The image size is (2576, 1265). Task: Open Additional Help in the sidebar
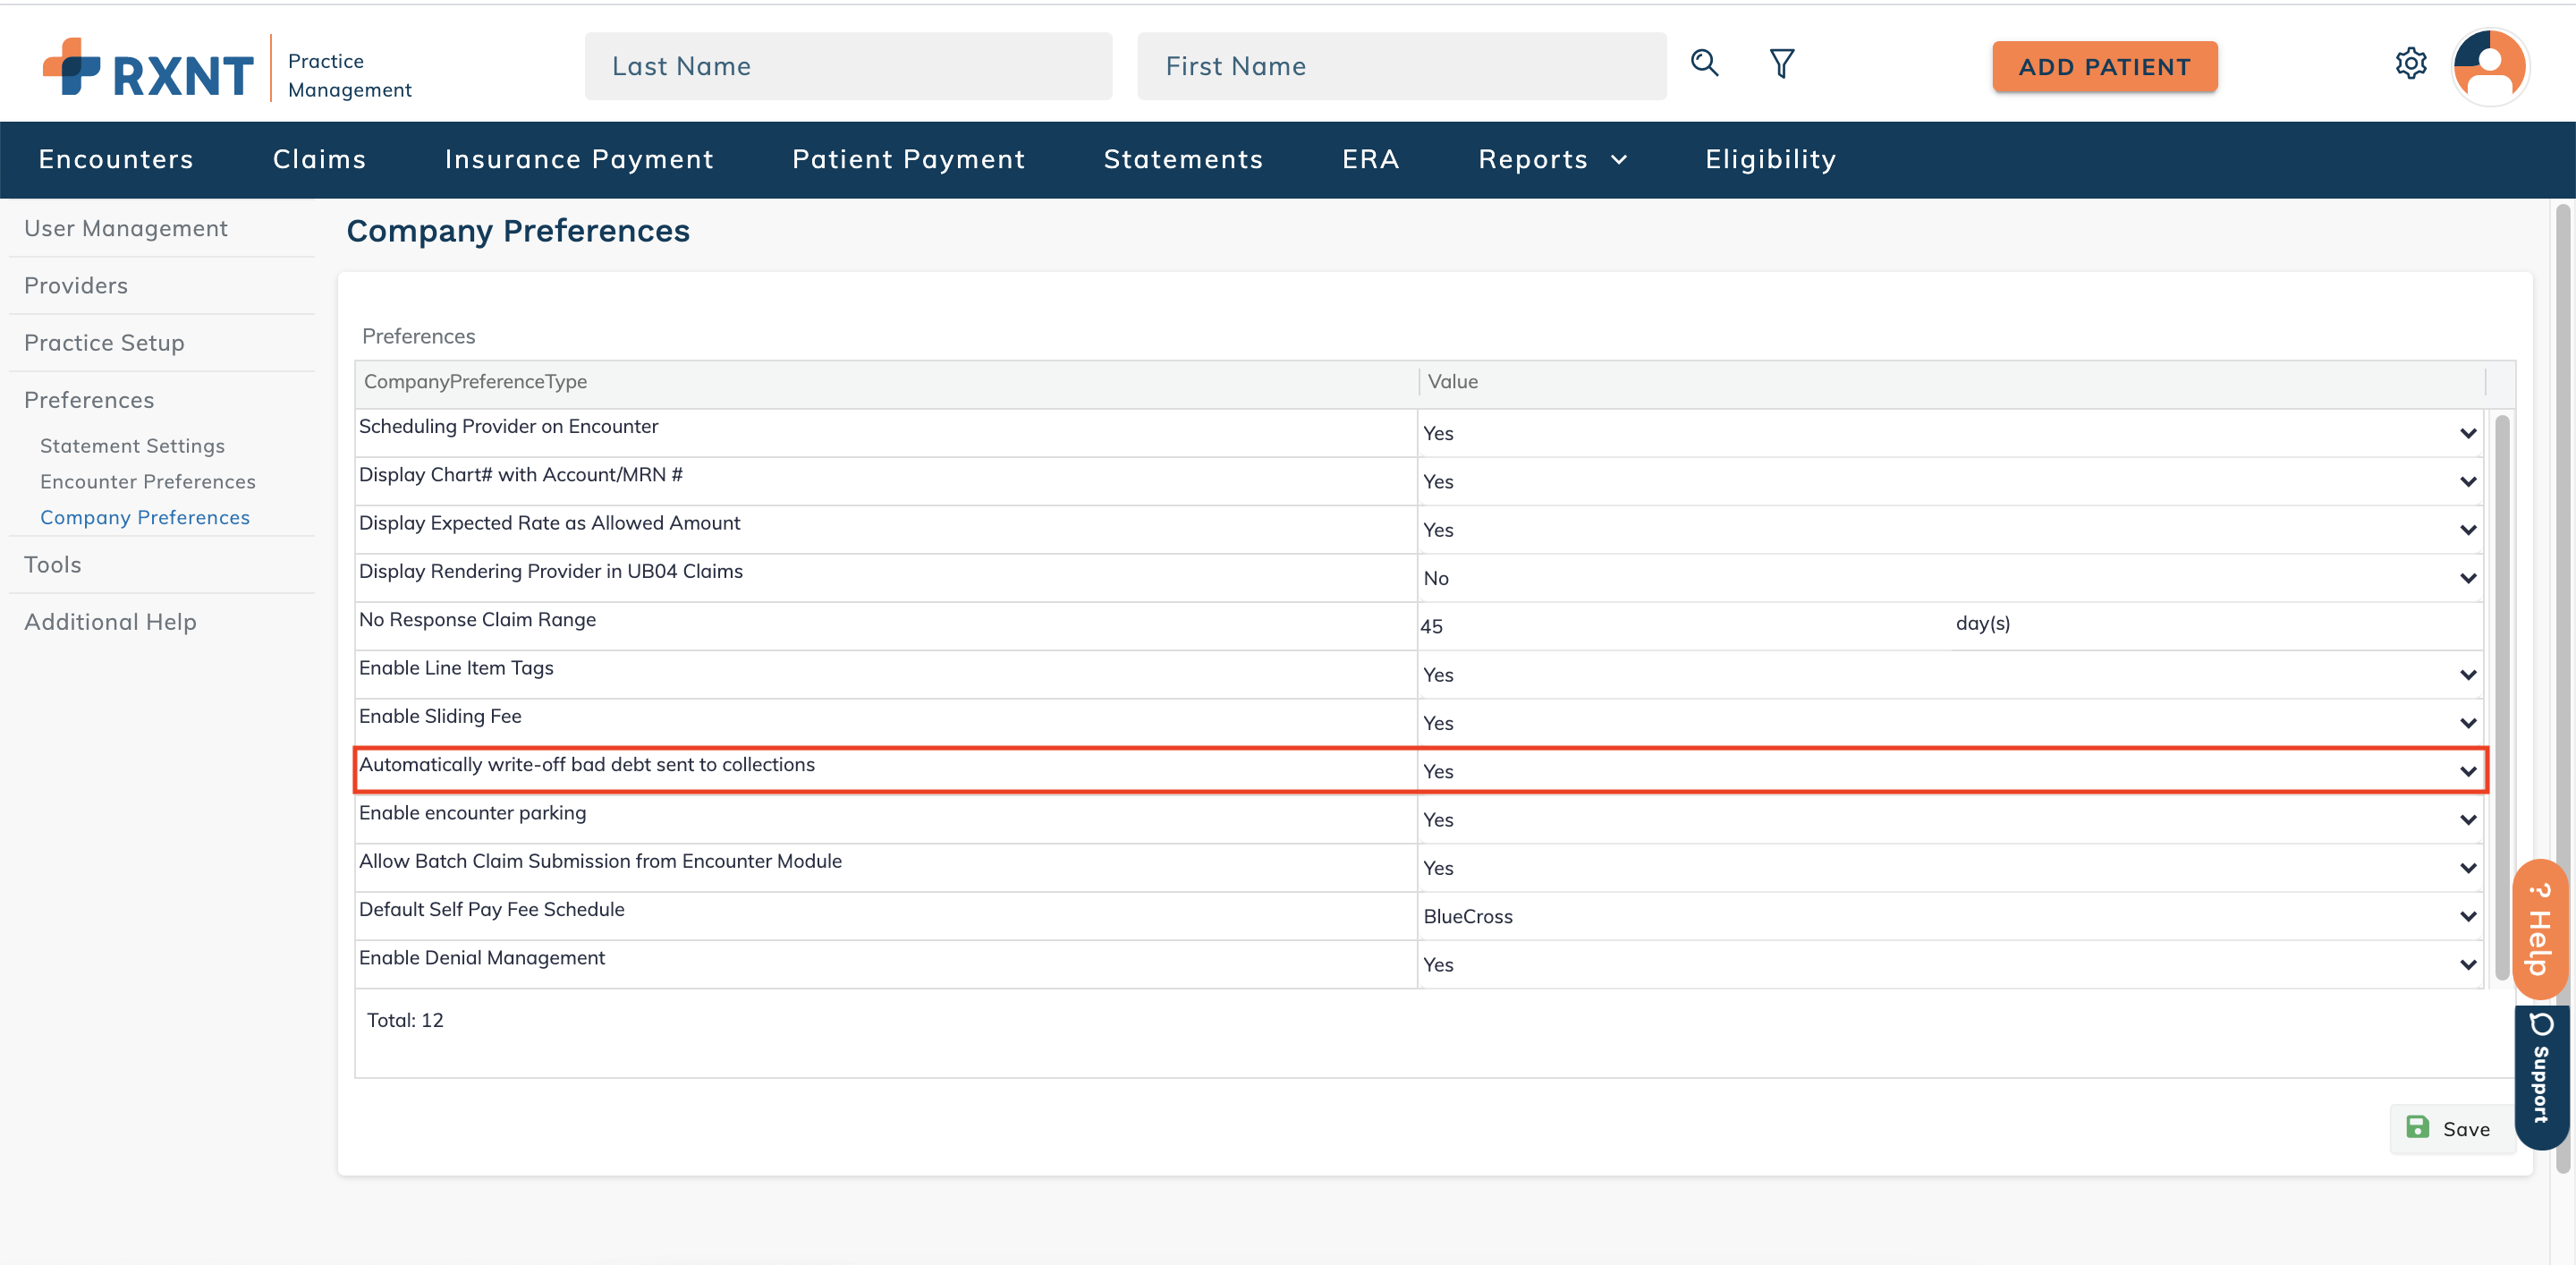110,622
